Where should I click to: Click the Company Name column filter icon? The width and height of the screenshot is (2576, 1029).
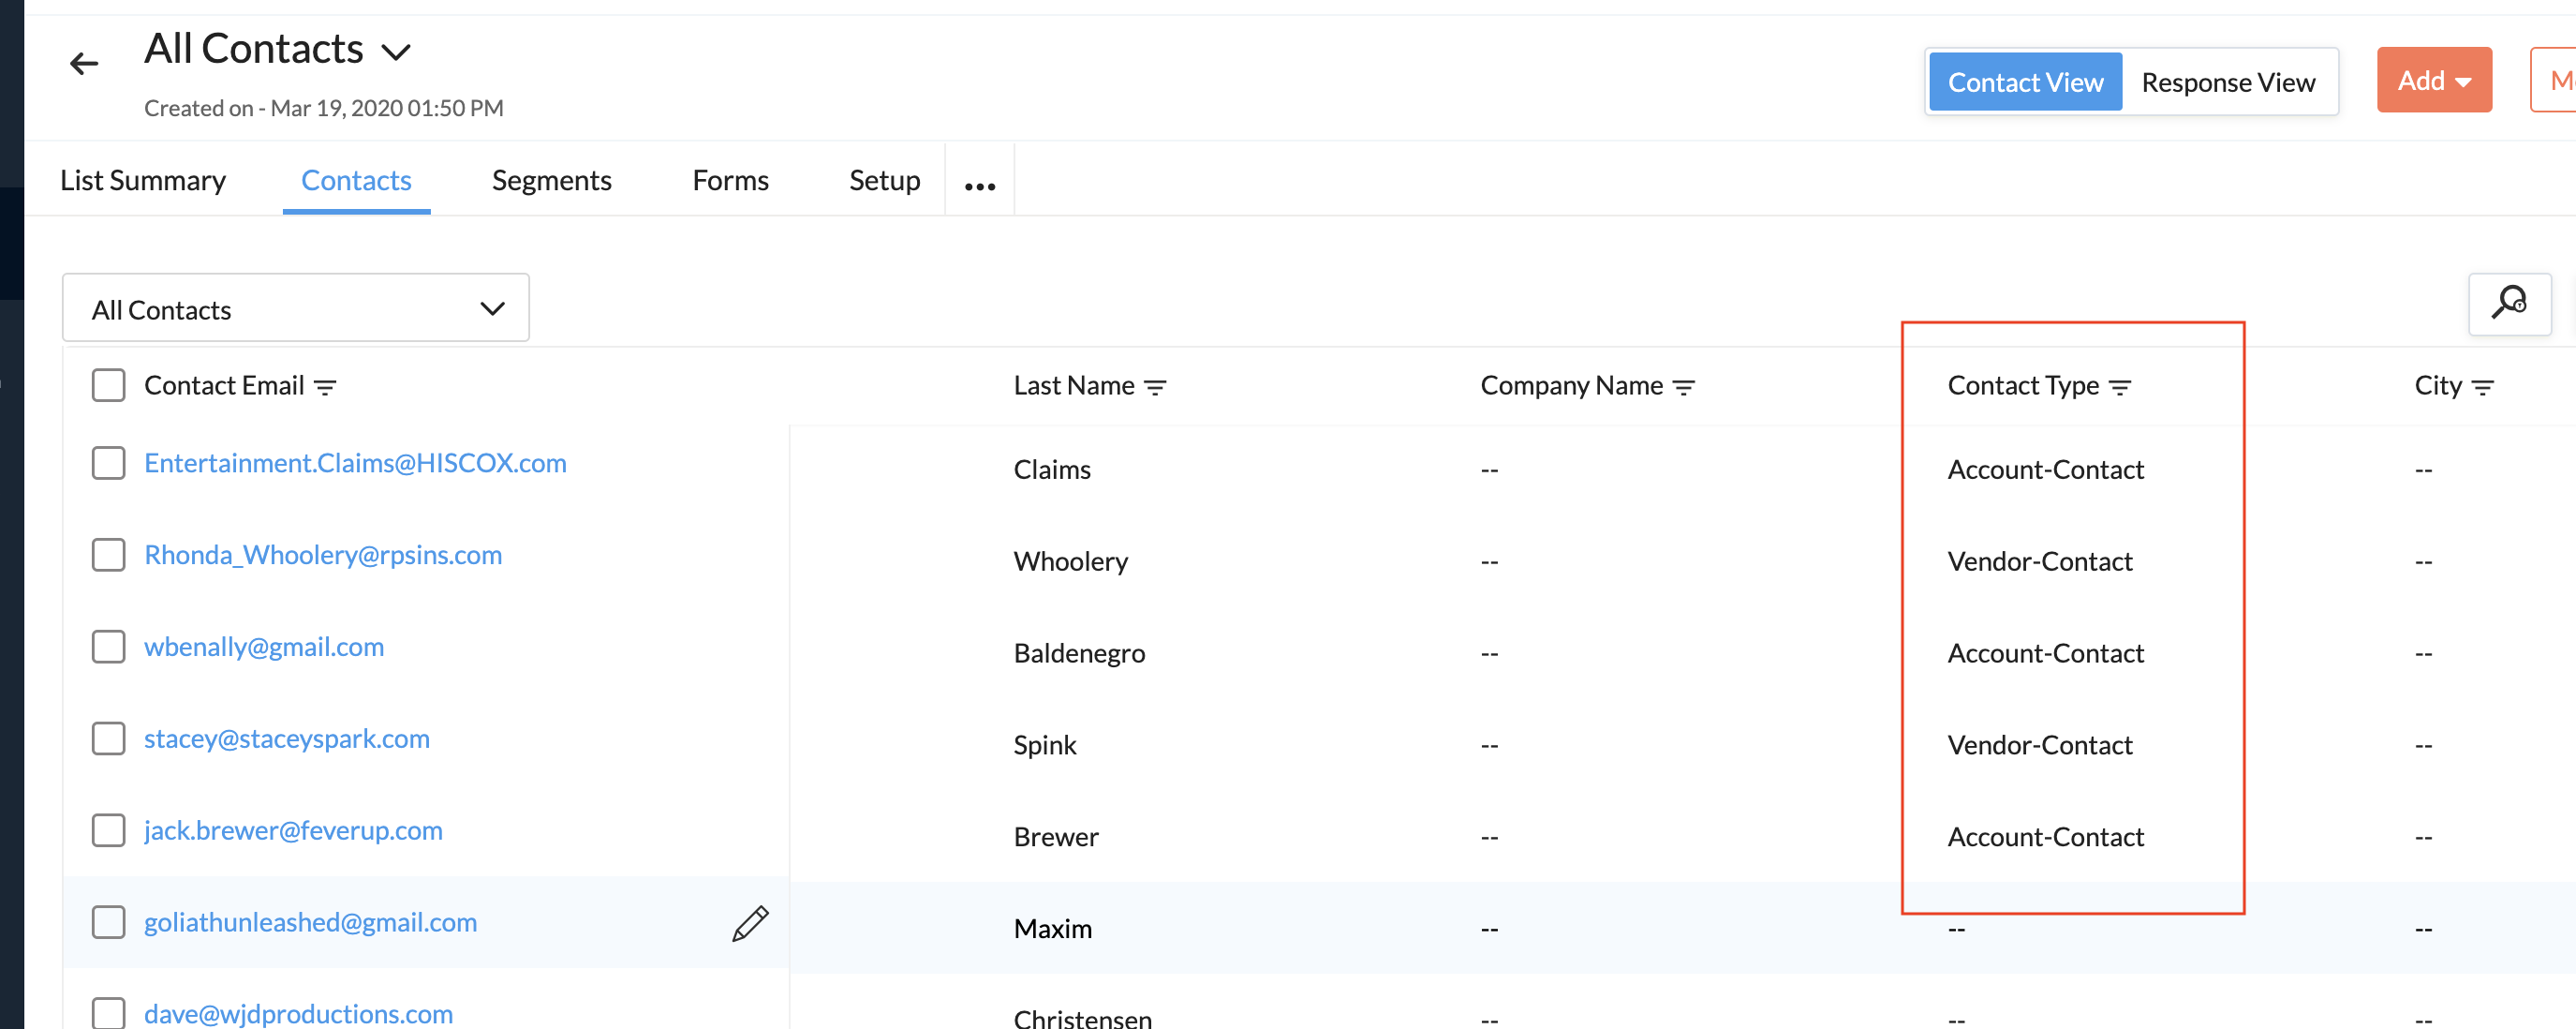[x=1684, y=387]
